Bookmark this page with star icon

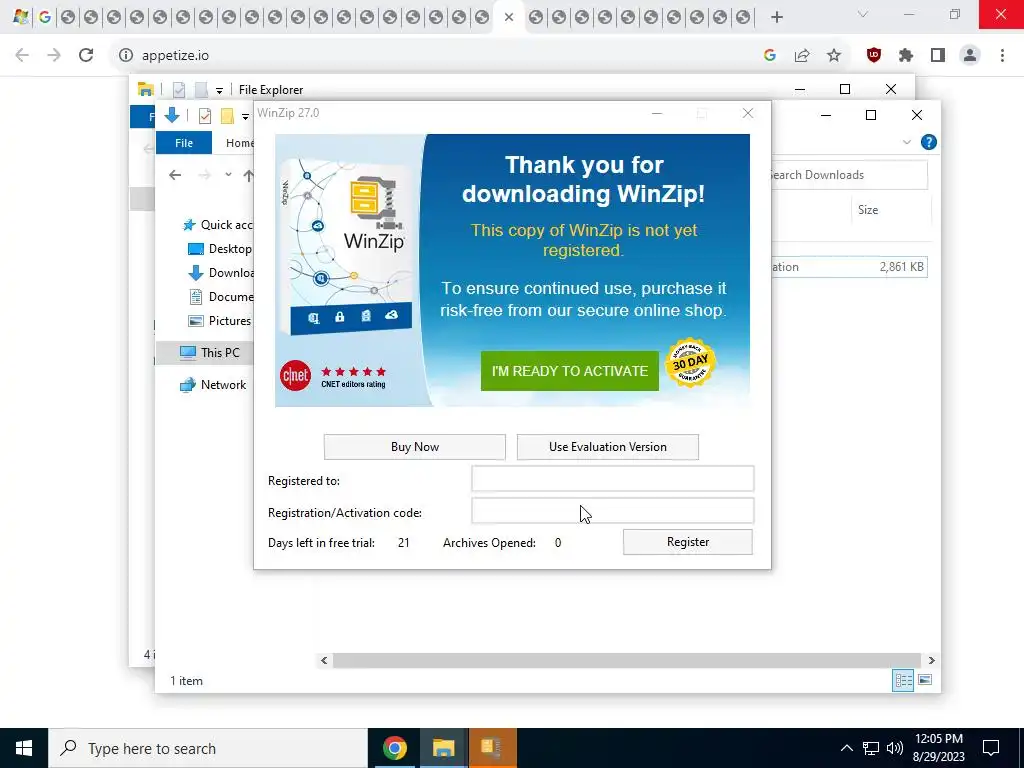(x=833, y=56)
